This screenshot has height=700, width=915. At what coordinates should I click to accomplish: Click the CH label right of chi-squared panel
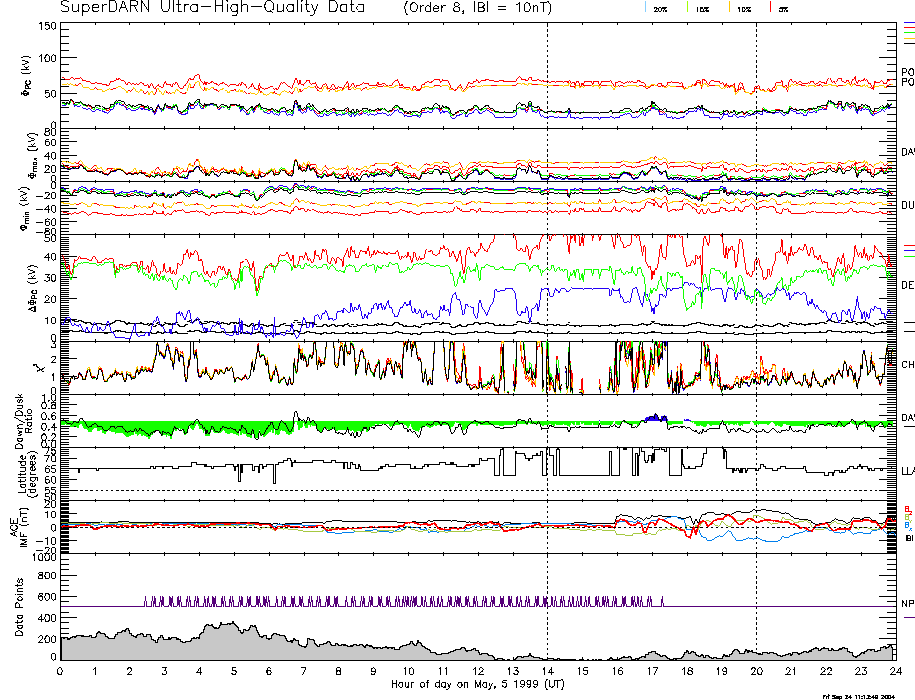pos(907,365)
